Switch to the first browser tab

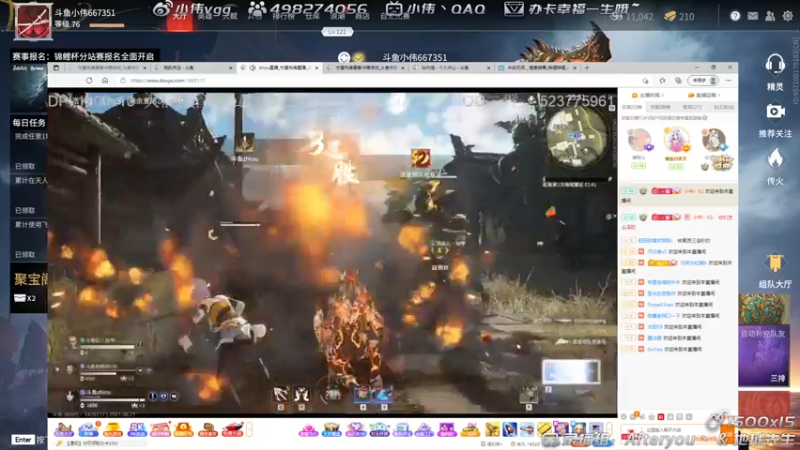[107, 67]
